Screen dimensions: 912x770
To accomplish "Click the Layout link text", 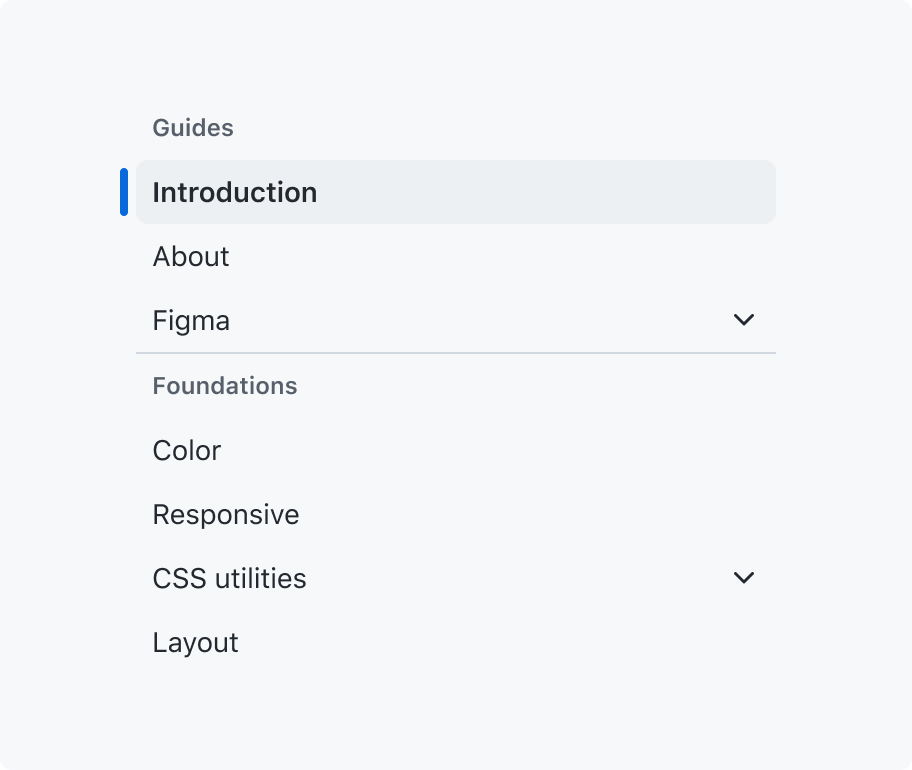I will (195, 643).
